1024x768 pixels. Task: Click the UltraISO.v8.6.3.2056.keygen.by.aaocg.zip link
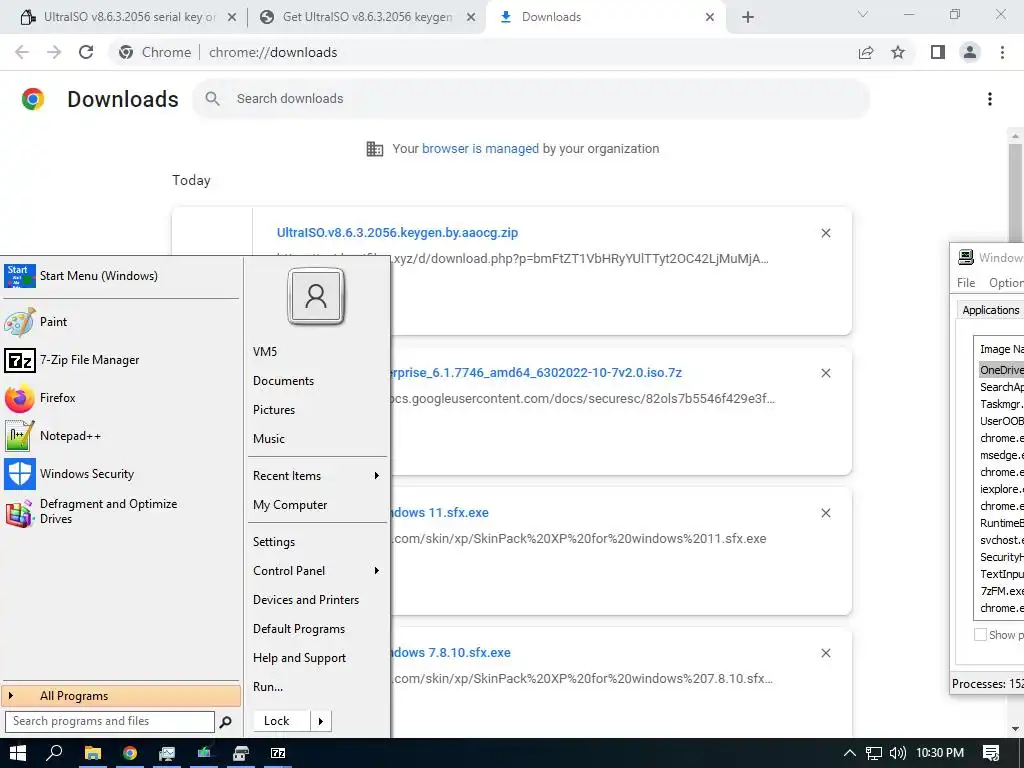pyautogui.click(x=397, y=232)
